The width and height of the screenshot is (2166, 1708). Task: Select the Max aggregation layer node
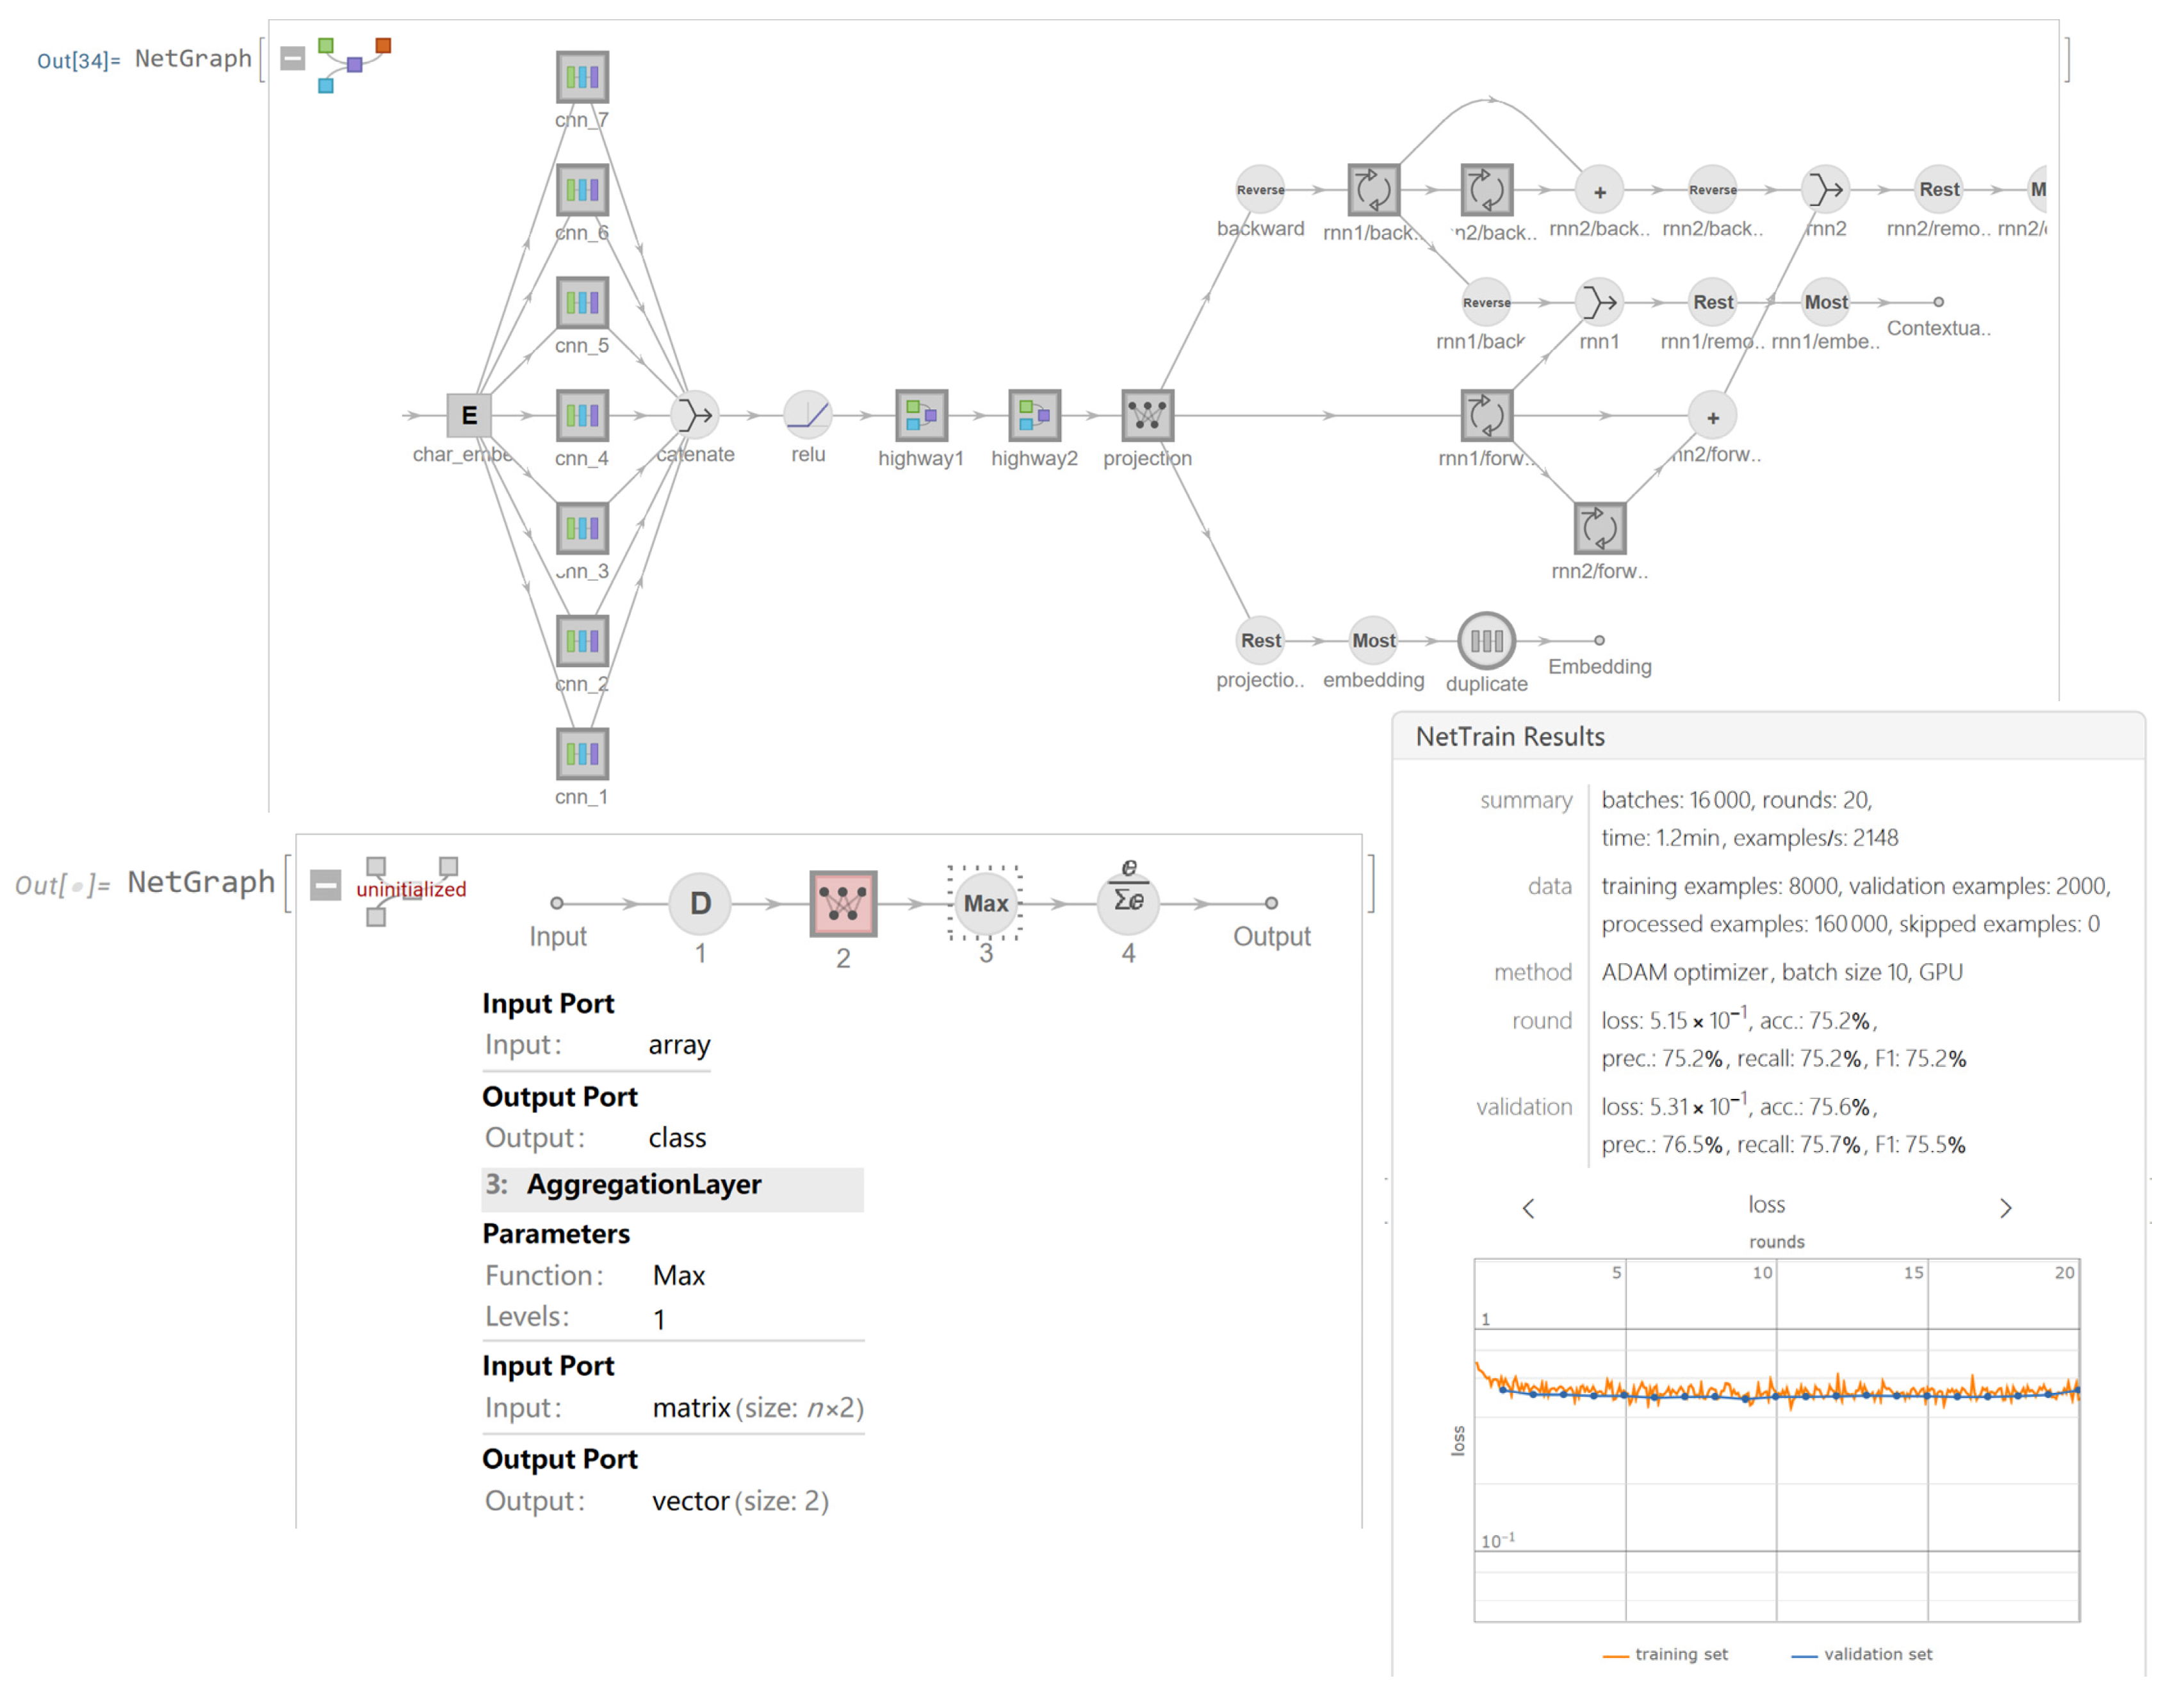pyautogui.click(x=985, y=902)
